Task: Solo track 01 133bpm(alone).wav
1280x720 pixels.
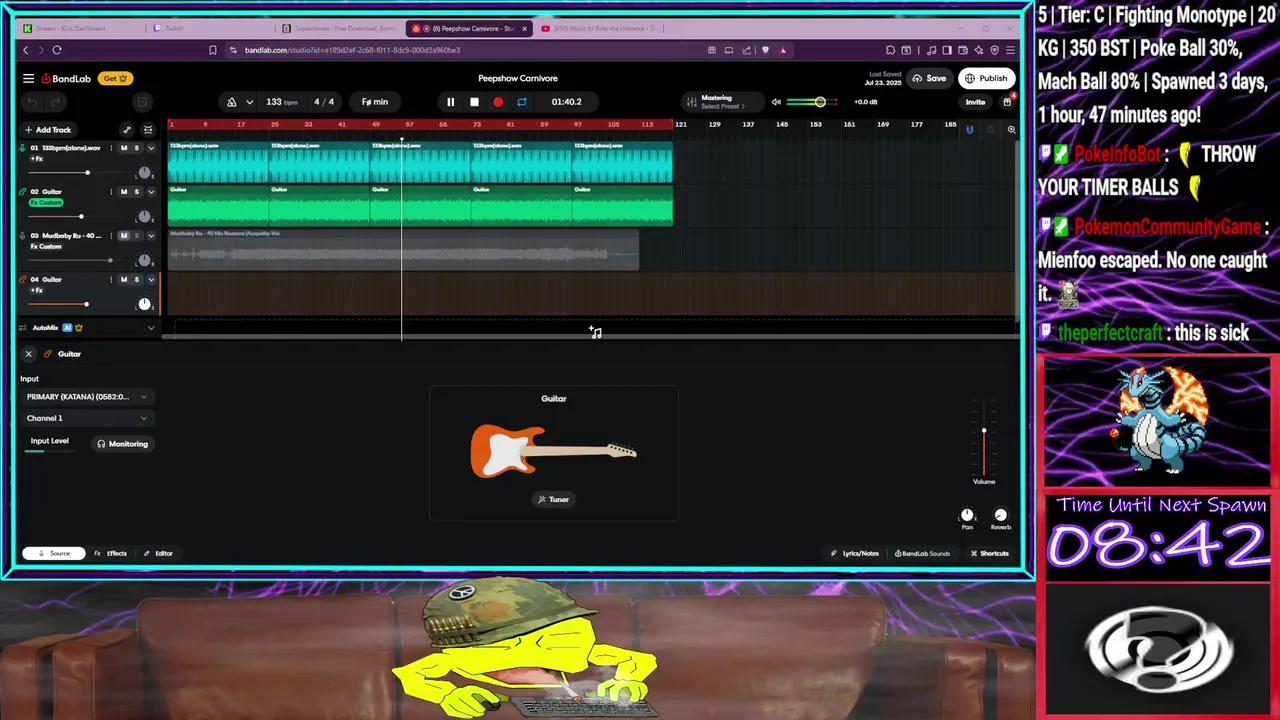Action: [137, 148]
